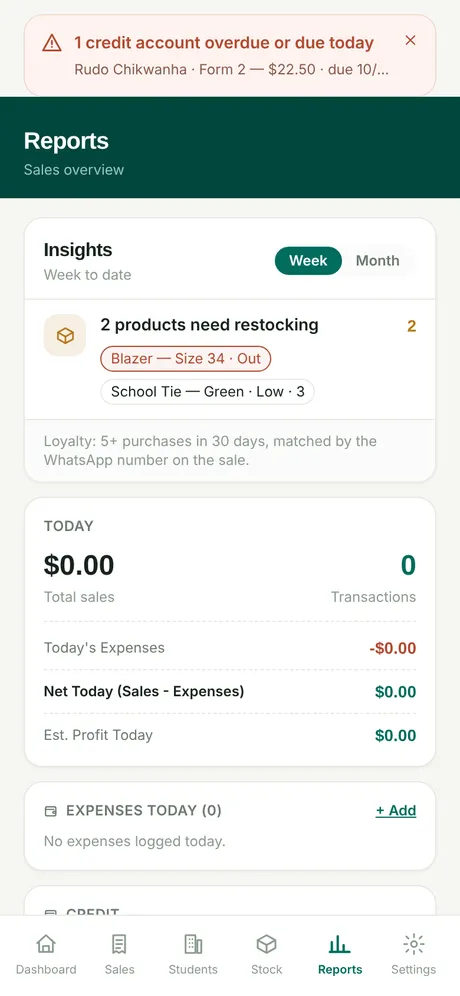Expand the 2 products need restocking row

230,359
